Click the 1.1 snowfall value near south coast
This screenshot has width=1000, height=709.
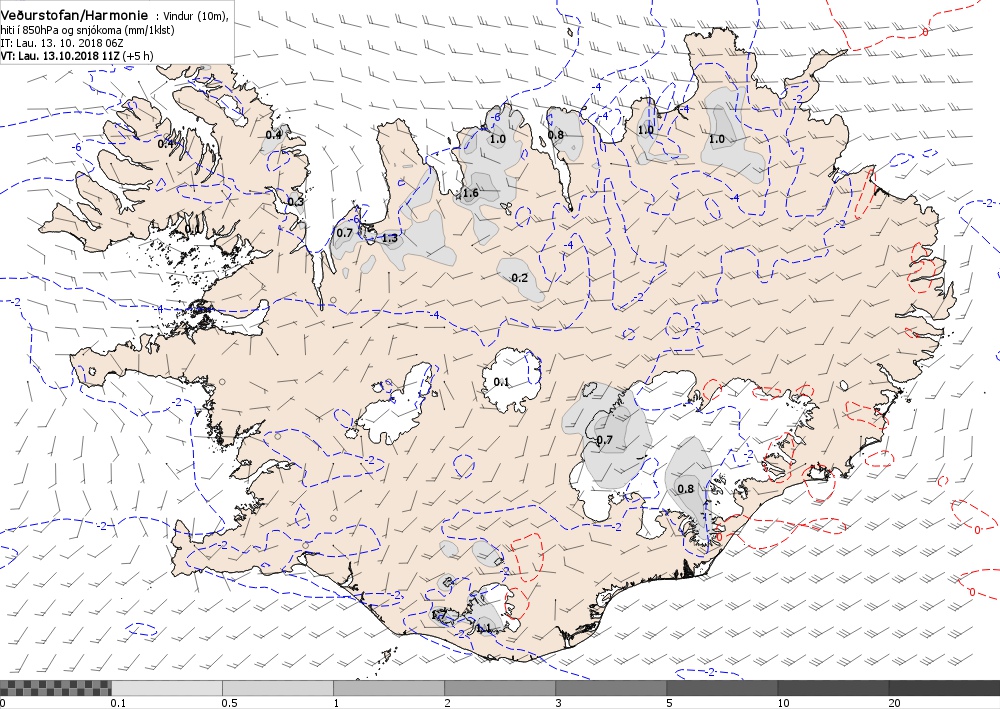[x=484, y=628]
